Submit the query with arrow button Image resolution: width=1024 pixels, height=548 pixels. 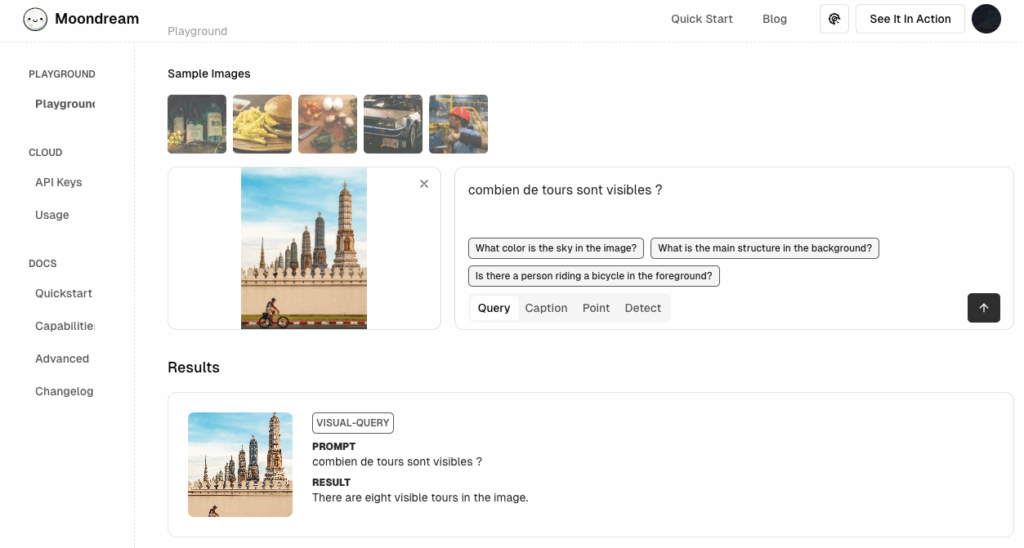point(983,308)
